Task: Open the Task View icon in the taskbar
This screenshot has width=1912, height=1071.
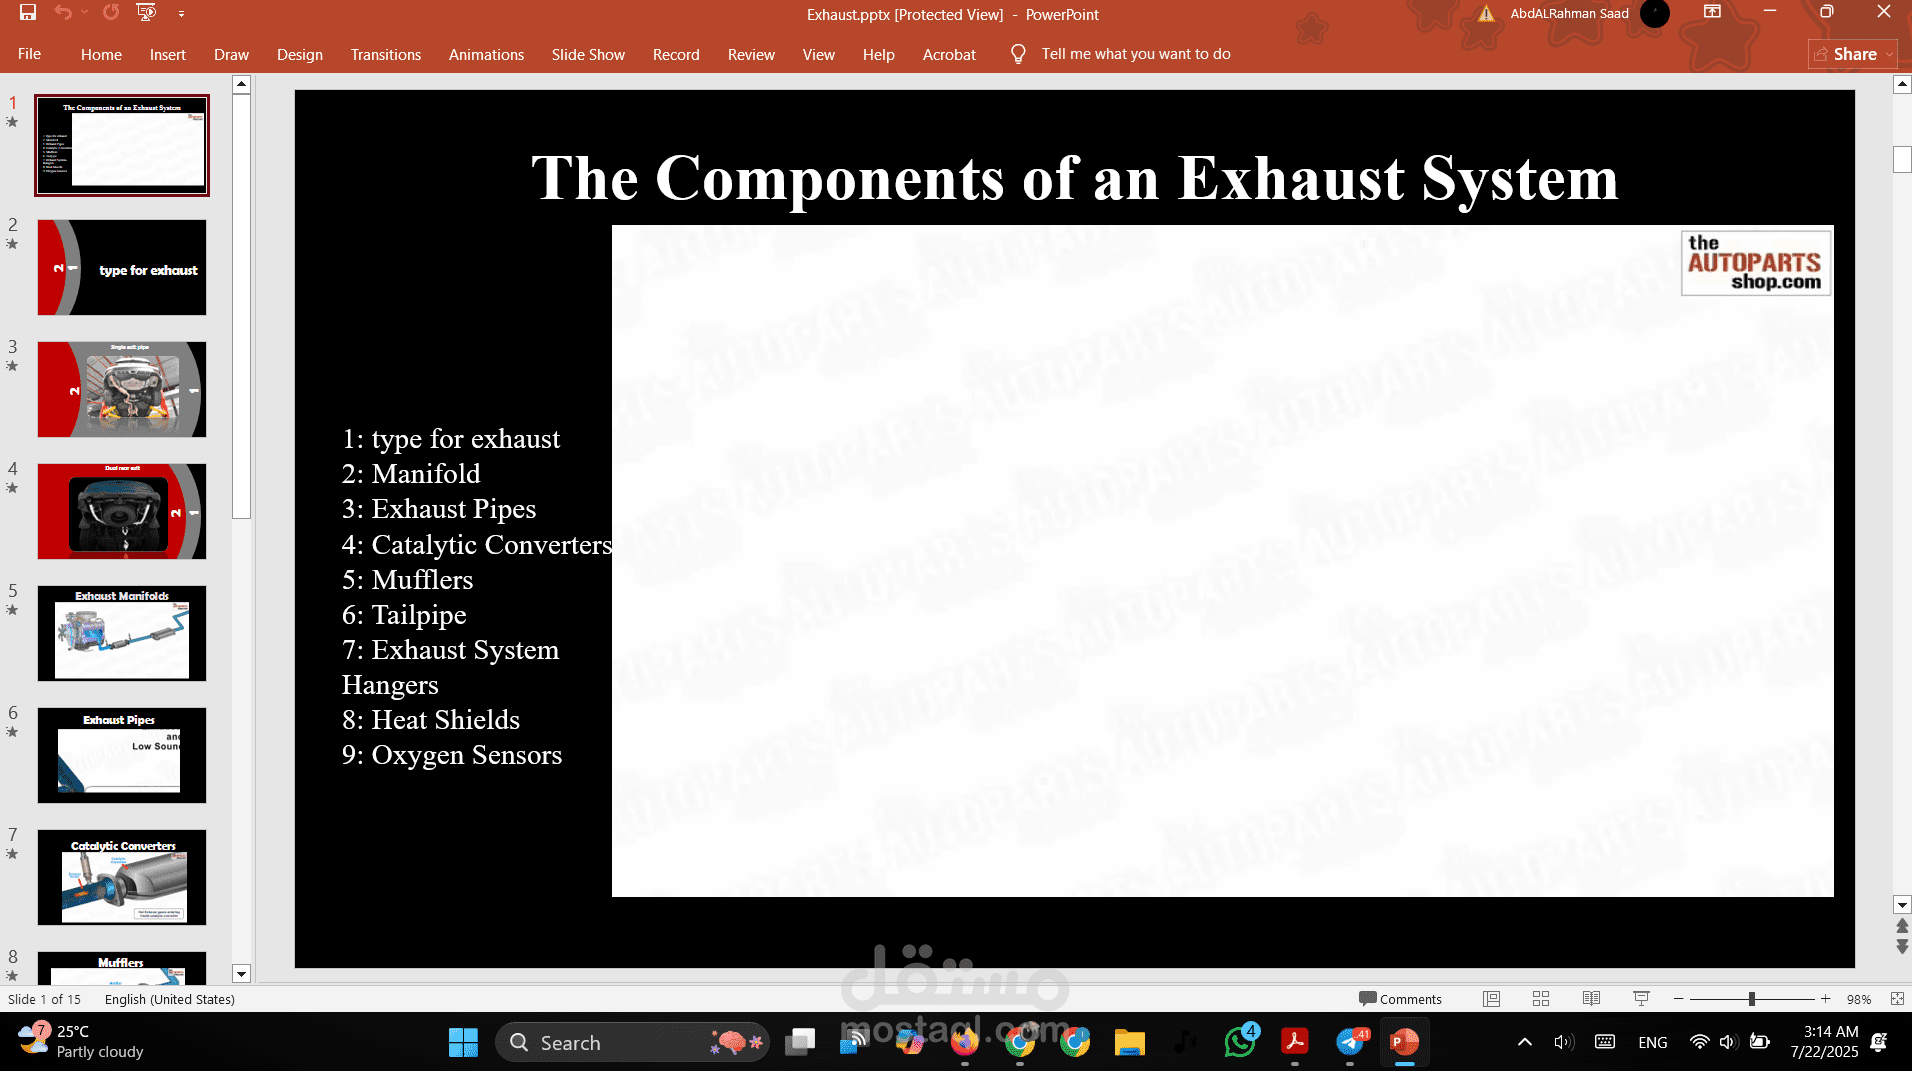Action: pyautogui.click(x=800, y=1042)
